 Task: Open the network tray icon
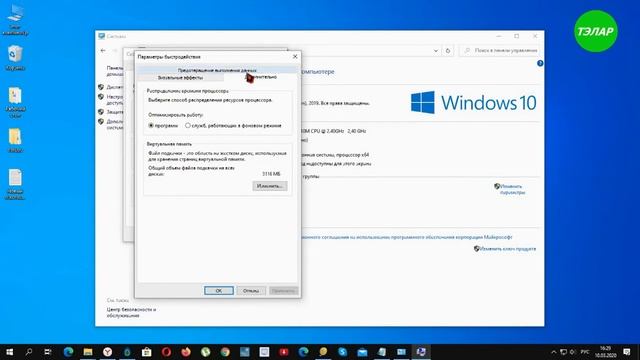[x=563, y=352]
